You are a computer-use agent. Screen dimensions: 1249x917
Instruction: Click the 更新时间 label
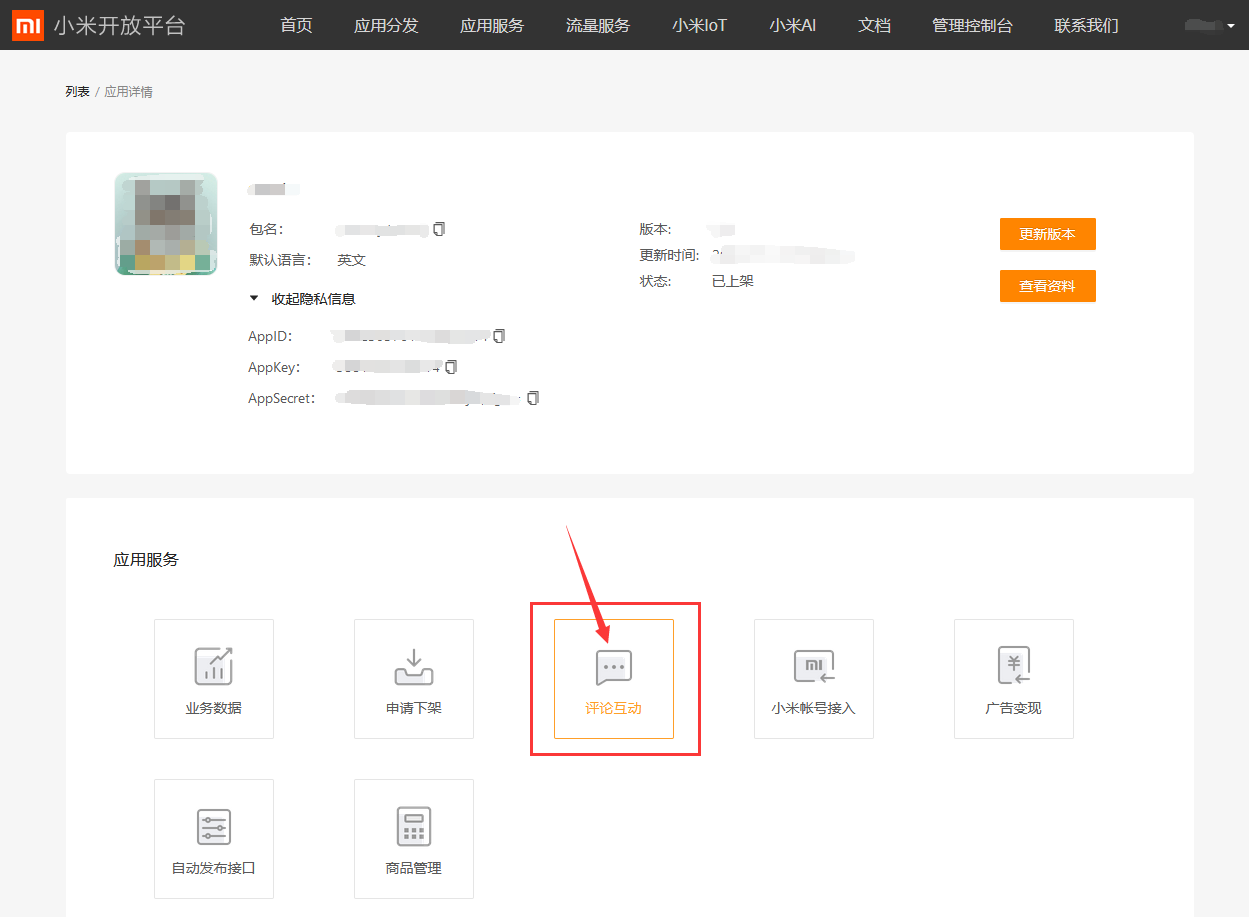[669, 255]
